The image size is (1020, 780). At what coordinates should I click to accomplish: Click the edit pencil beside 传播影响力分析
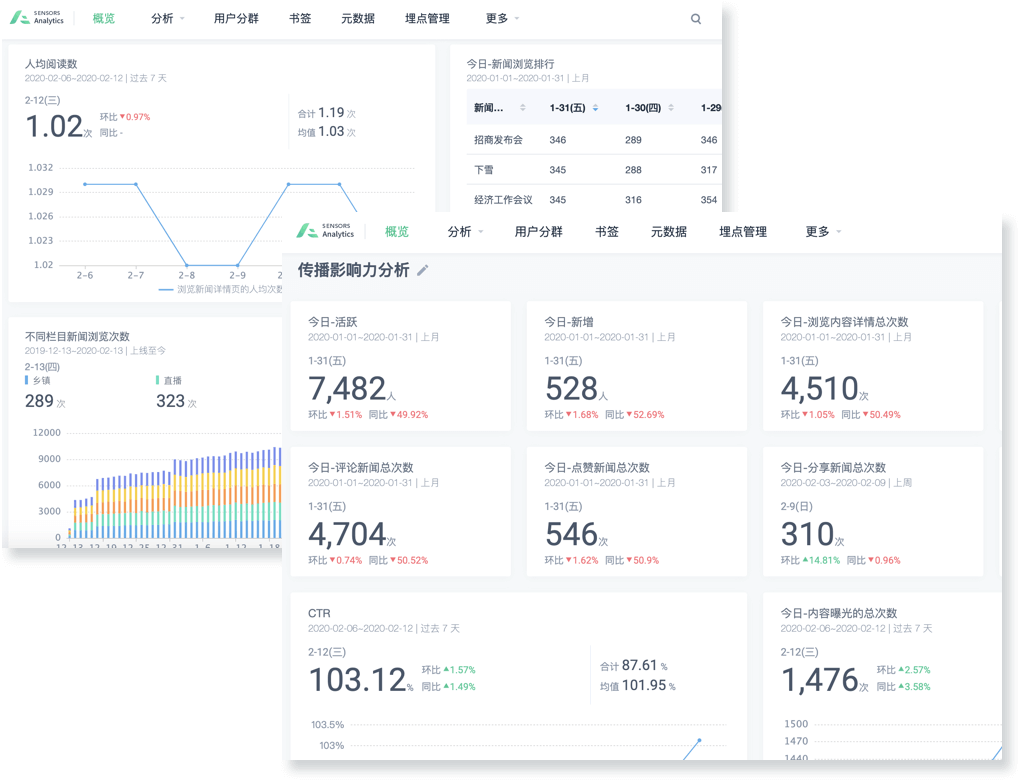point(423,270)
